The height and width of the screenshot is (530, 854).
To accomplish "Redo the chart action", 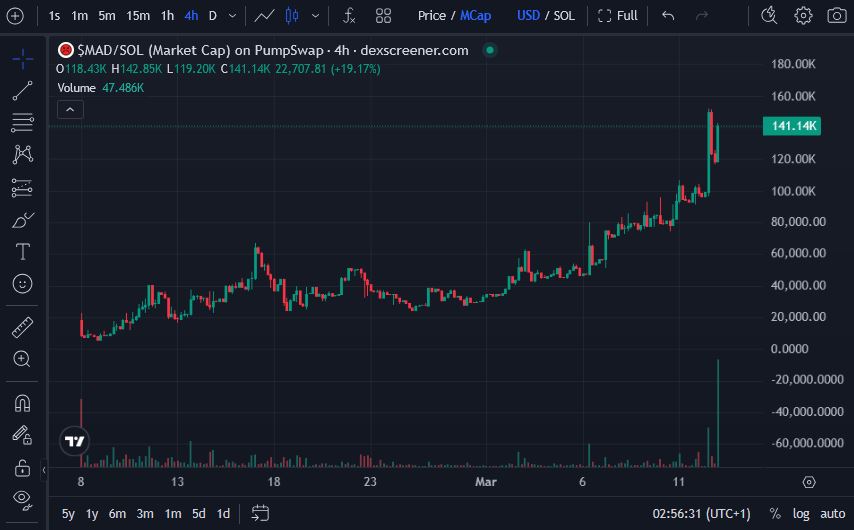I will point(702,16).
